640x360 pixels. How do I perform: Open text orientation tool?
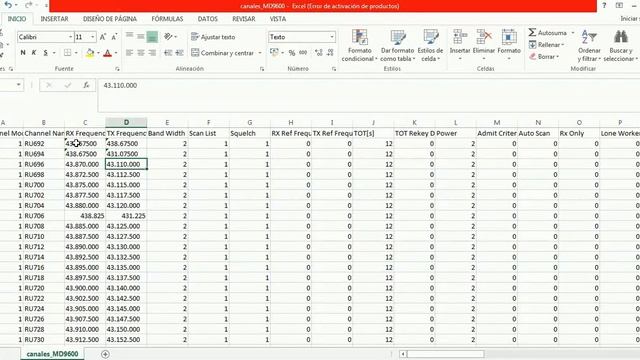(168, 37)
